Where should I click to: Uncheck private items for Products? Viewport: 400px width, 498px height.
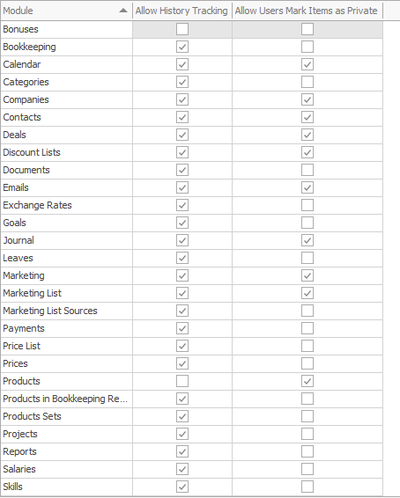click(x=307, y=381)
